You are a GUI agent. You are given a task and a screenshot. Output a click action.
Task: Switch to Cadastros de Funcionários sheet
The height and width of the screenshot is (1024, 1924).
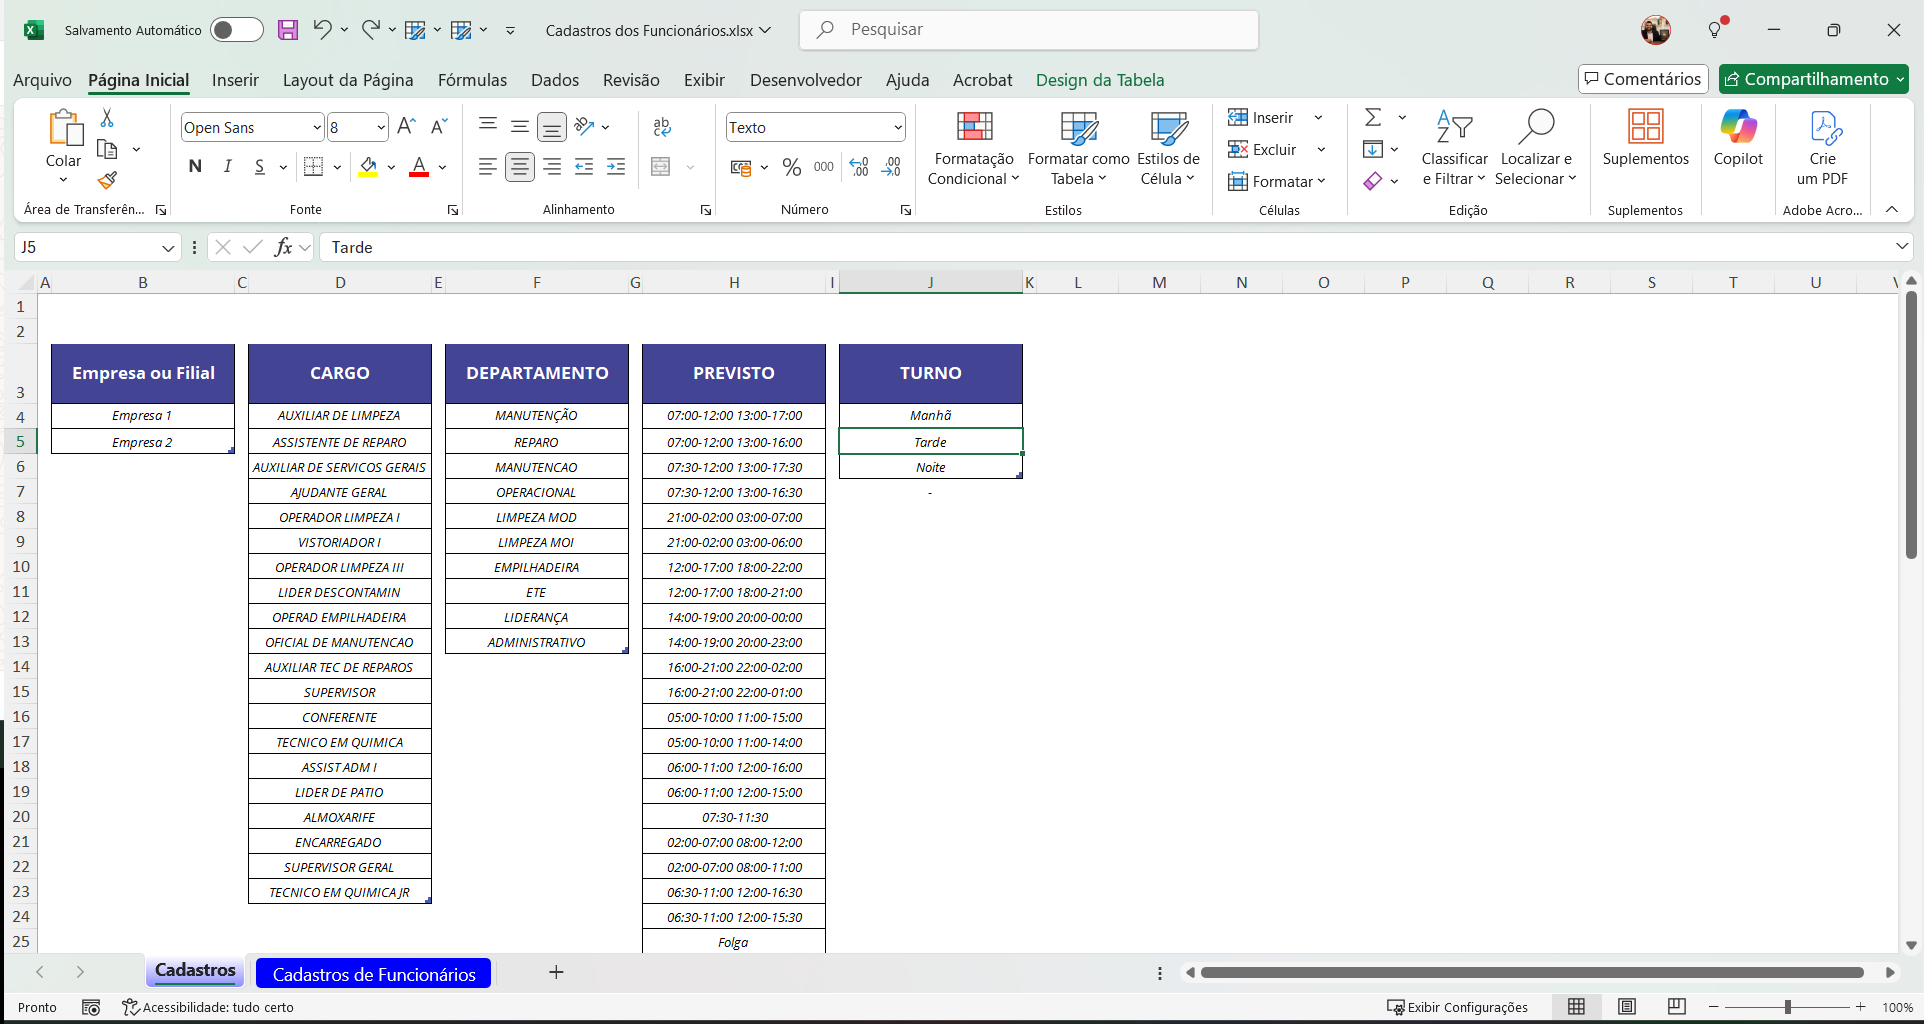(x=374, y=974)
